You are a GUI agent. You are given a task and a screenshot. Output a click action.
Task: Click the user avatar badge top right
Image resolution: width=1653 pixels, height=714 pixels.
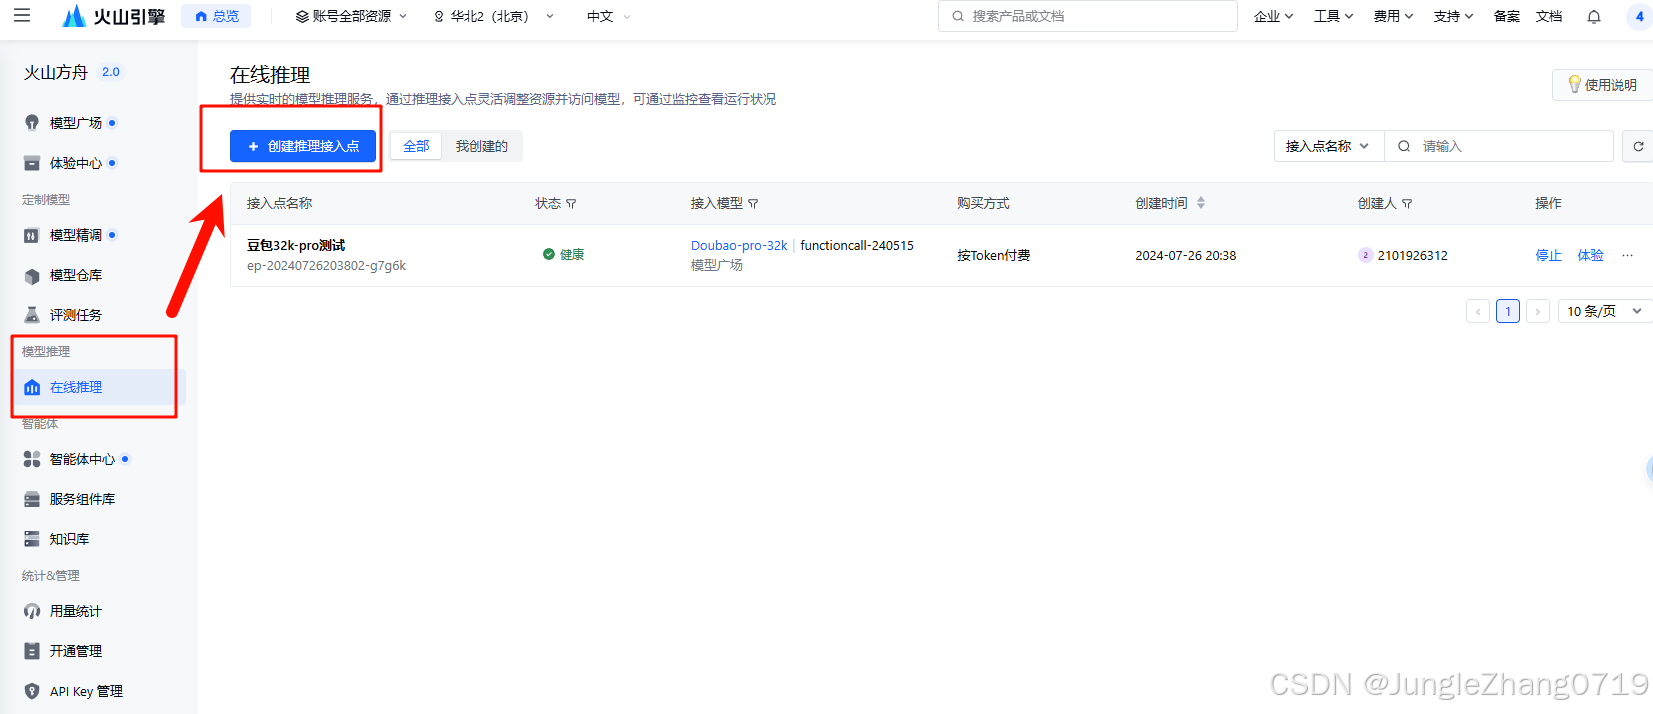1640,16
